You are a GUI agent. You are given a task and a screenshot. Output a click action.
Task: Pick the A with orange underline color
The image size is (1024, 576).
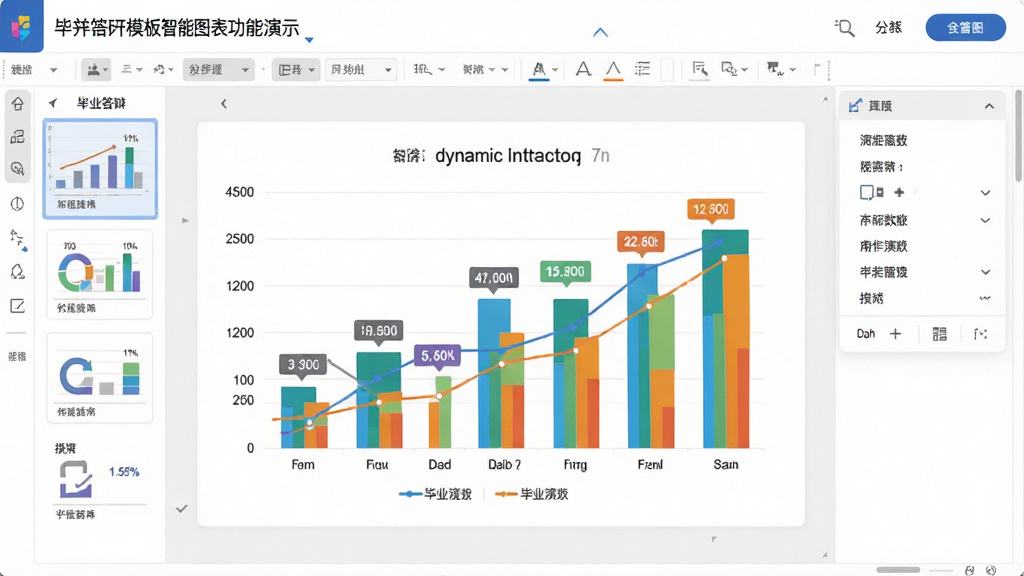tap(613, 70)
